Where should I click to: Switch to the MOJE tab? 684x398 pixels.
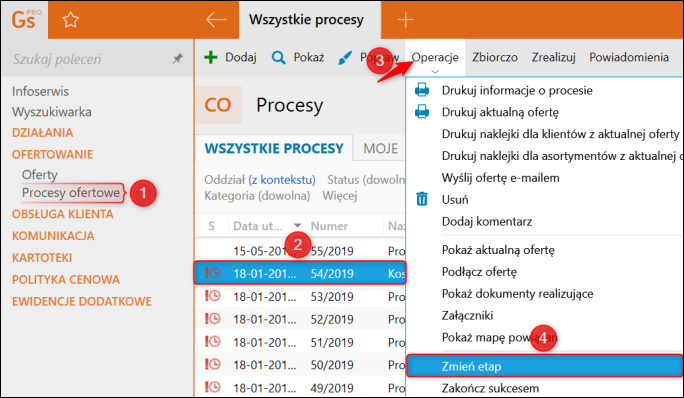coord(380,148)
